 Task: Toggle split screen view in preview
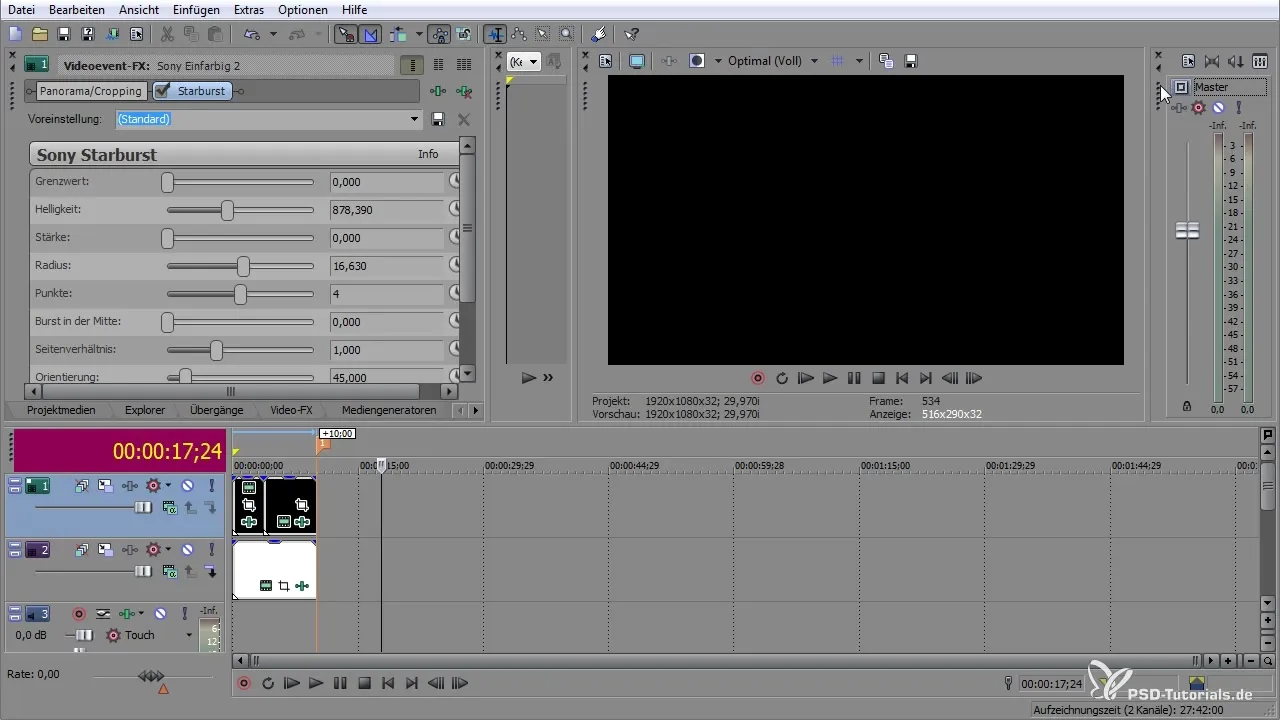(697, 61)
